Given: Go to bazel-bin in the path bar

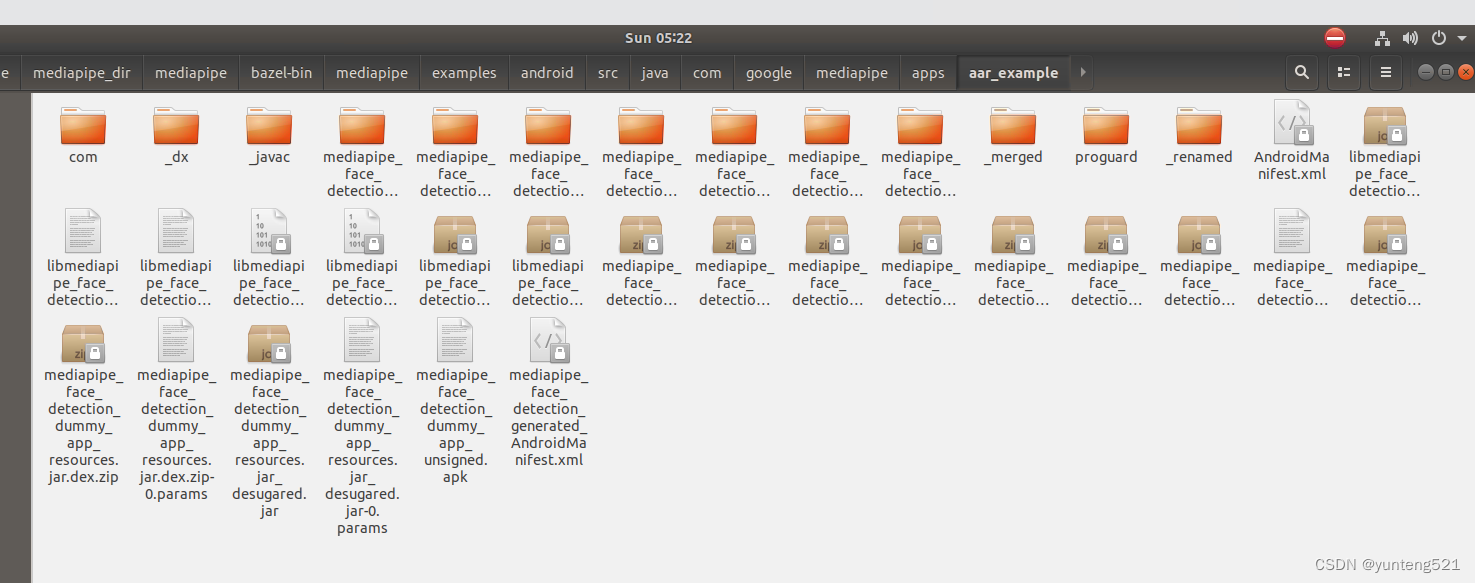Looking at the screenshot, I should [281, 72].
